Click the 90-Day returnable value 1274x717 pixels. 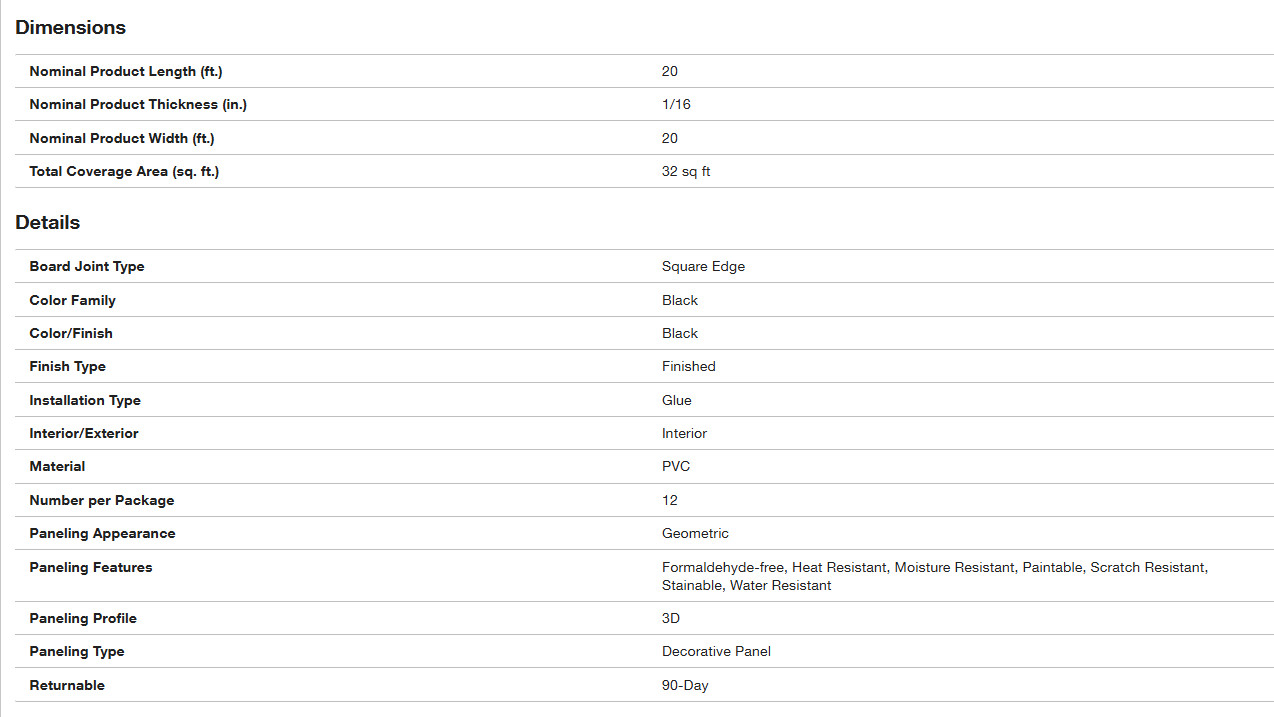685,686
